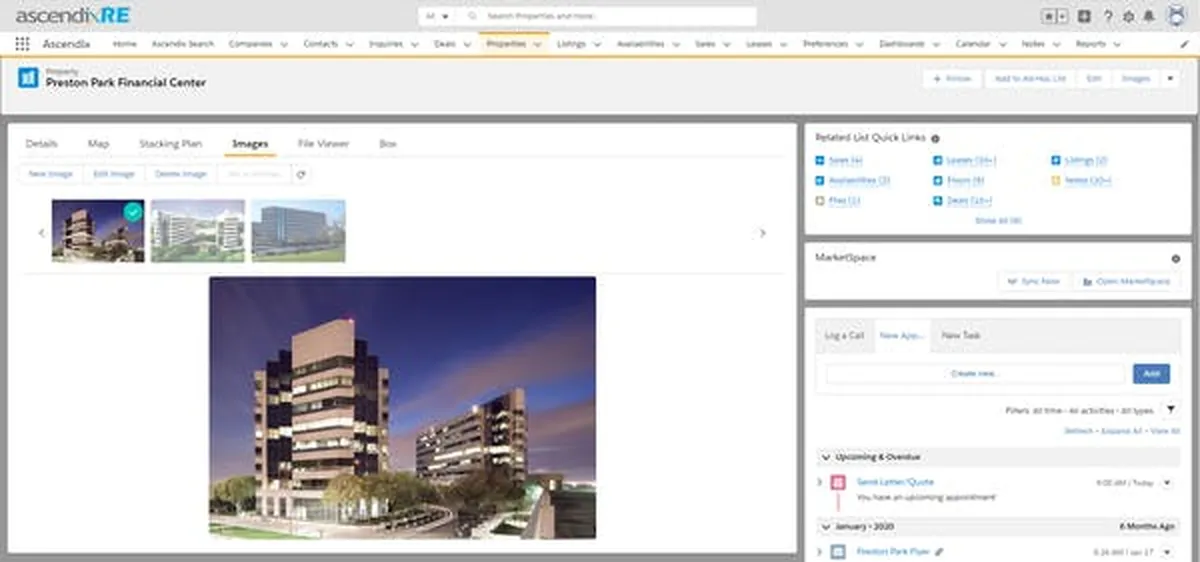Click the Add to Ad-Hoc List button
Screen dimensions: 1200x562
pos(1029,78)
